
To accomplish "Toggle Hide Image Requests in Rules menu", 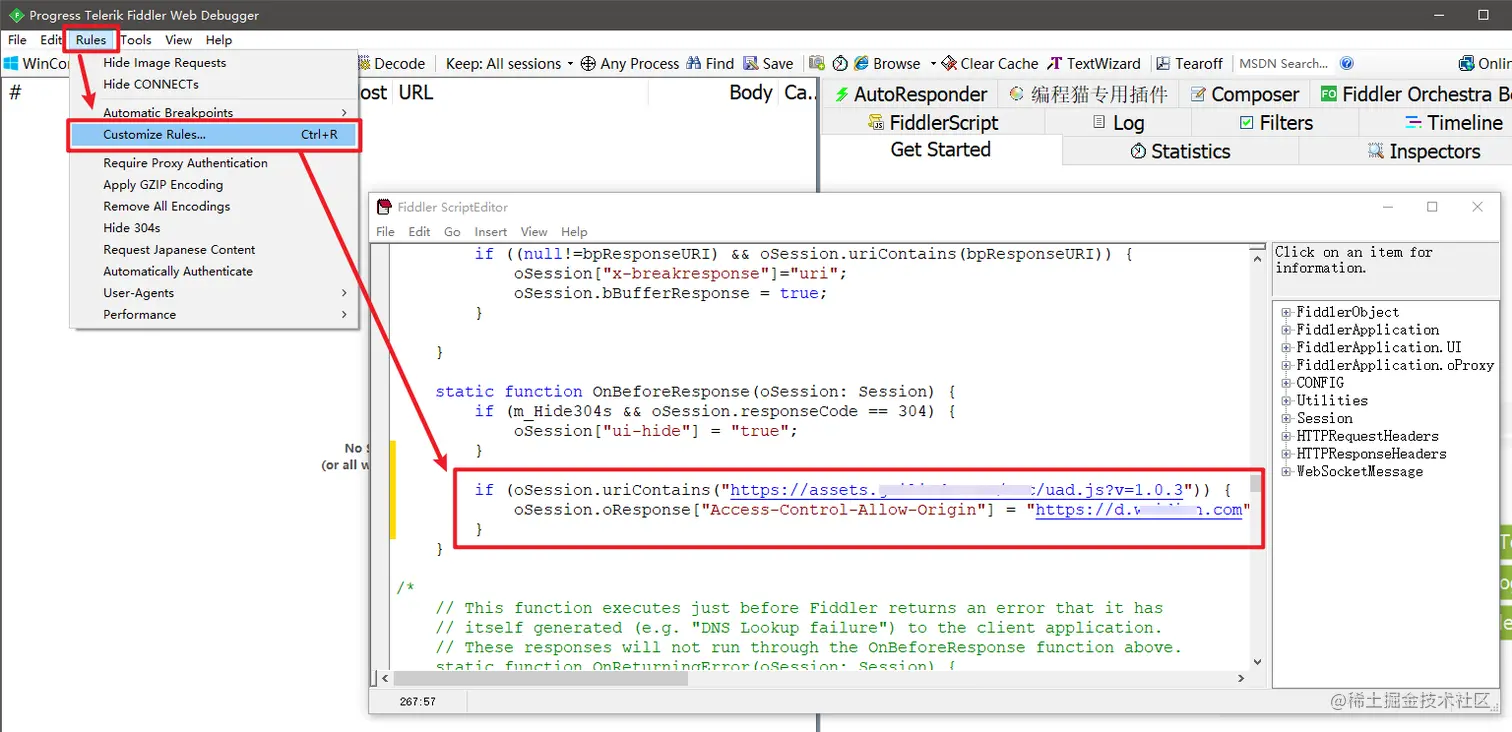I will coord(214,62).
